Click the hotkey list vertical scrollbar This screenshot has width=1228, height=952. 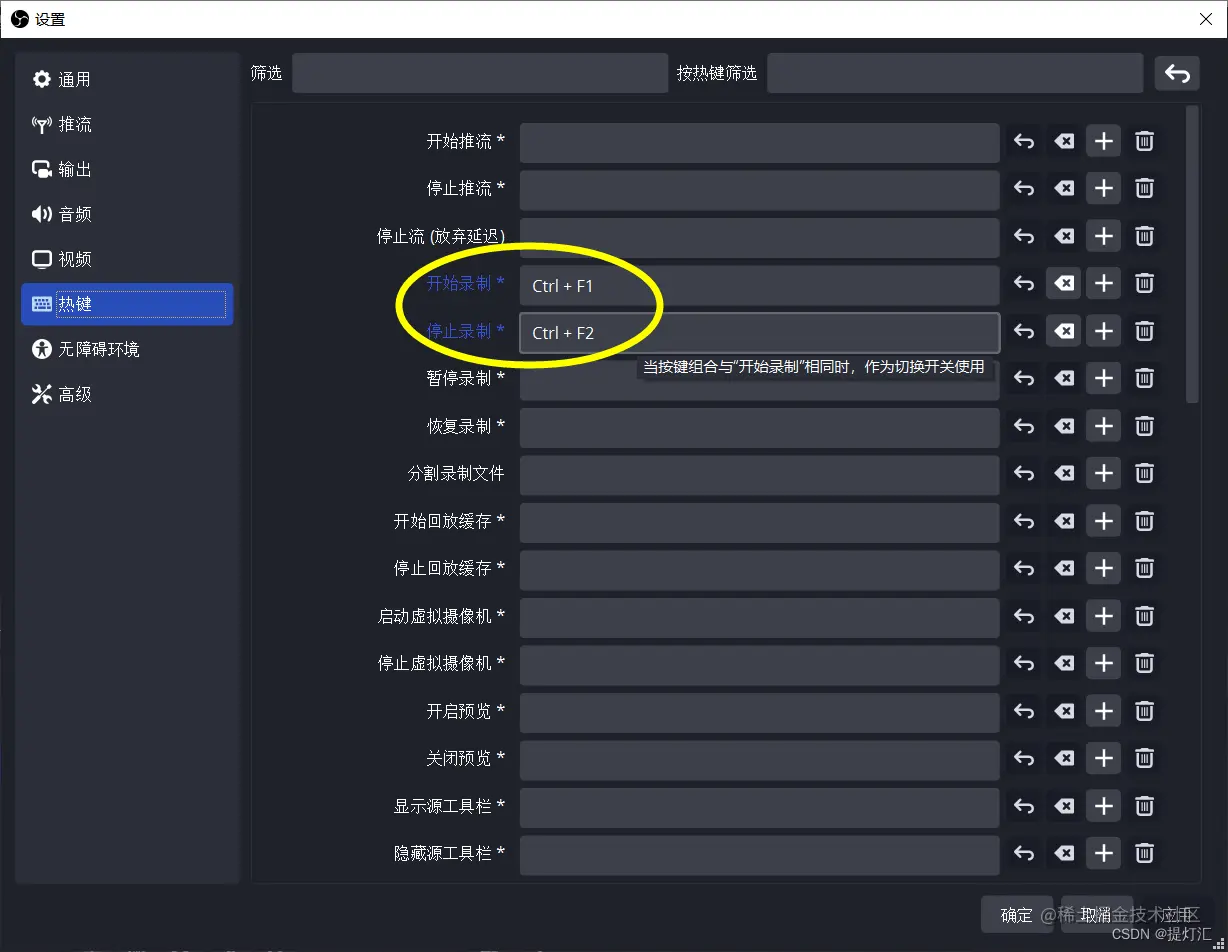[1192, 254]
